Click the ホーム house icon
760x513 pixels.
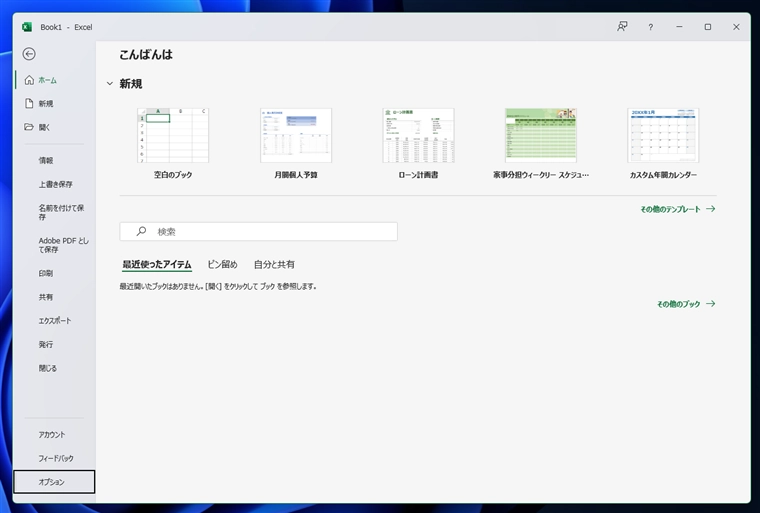[x=29, y=80]
